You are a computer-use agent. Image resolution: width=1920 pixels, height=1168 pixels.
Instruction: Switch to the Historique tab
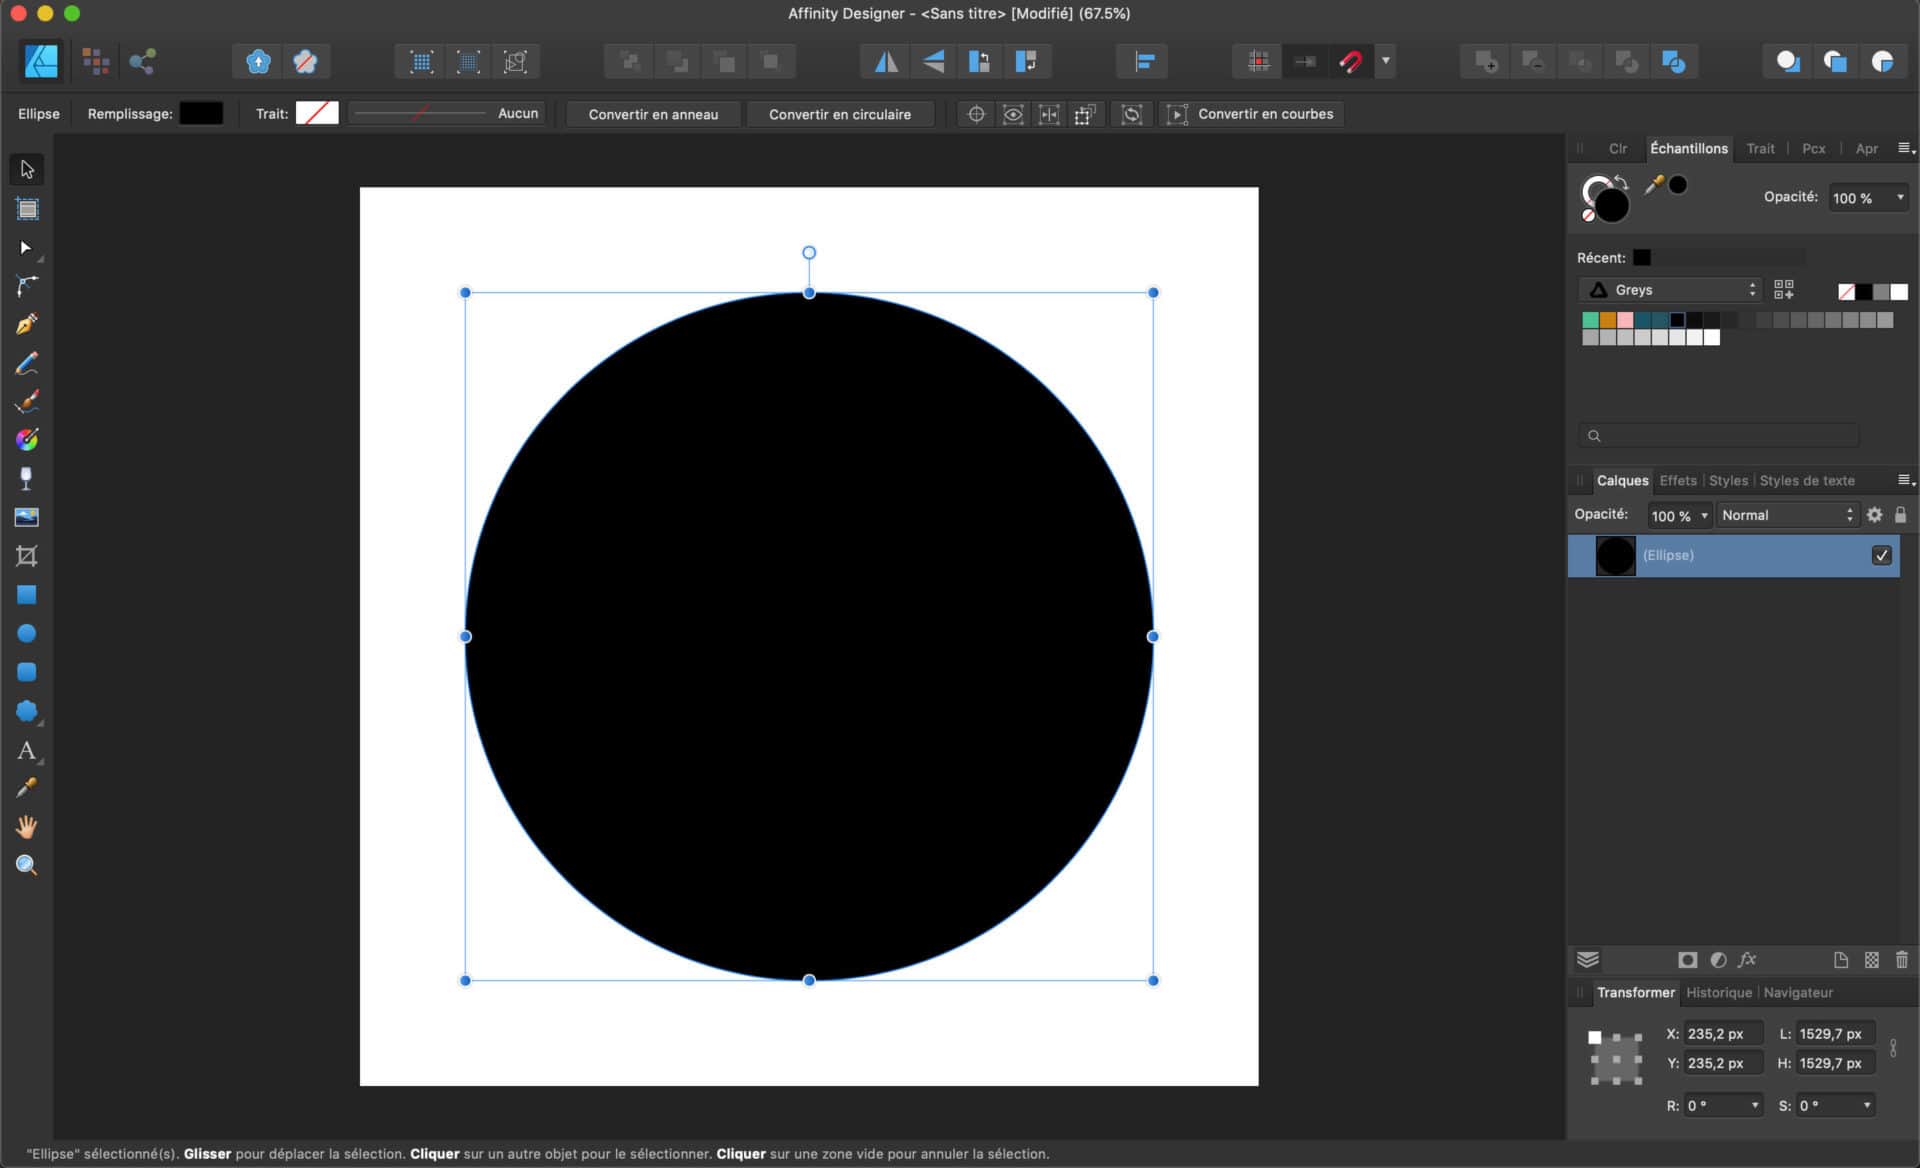tap(1719, 992)
